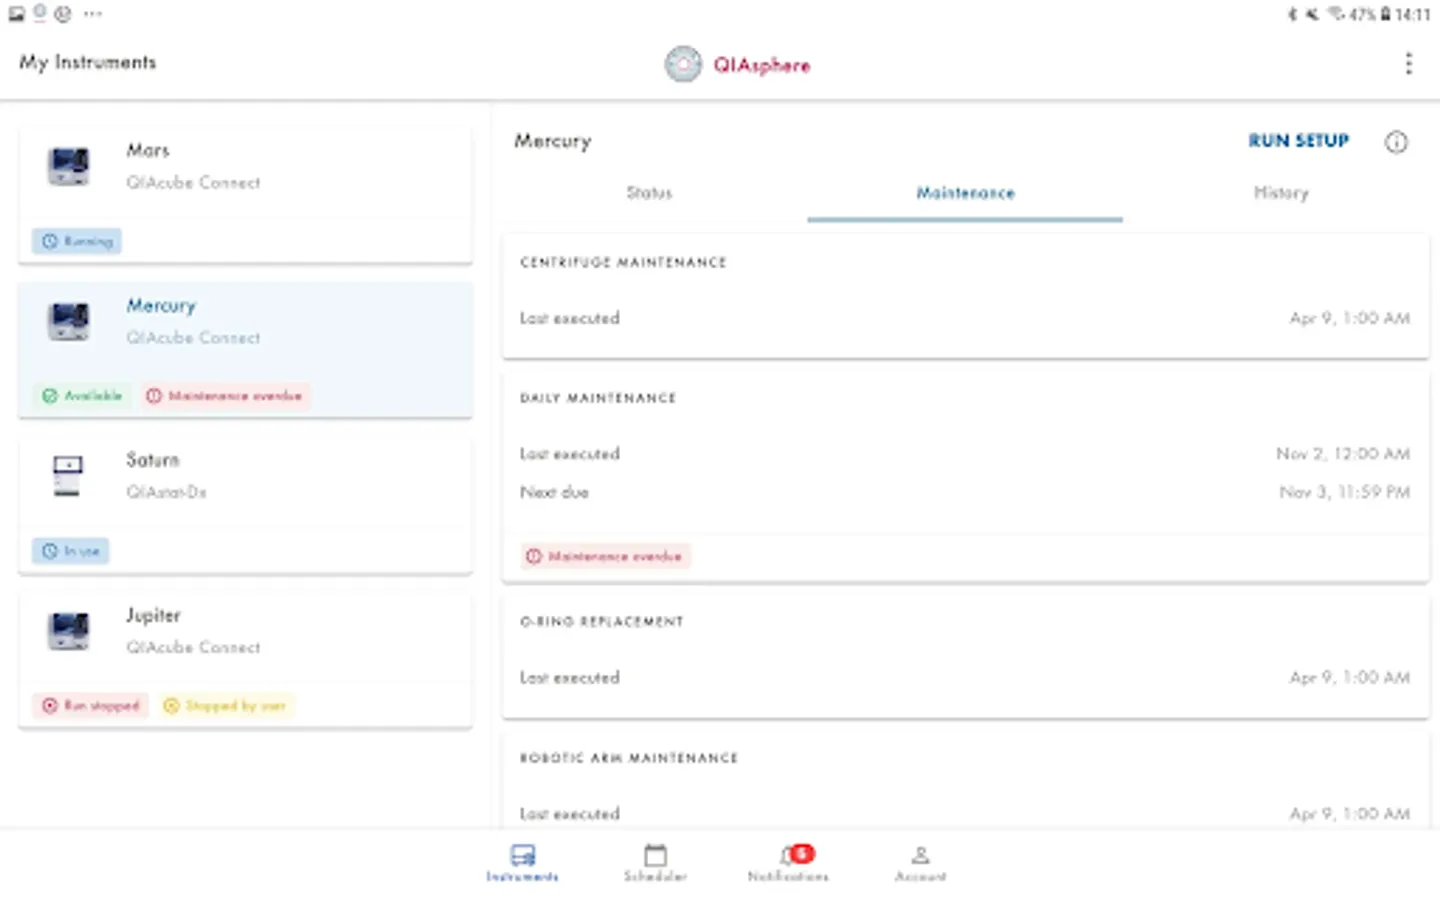
Task: Click the Saturn QIAstat-Dx device icon
Action: pyautogui.click(x=67, y=476)
